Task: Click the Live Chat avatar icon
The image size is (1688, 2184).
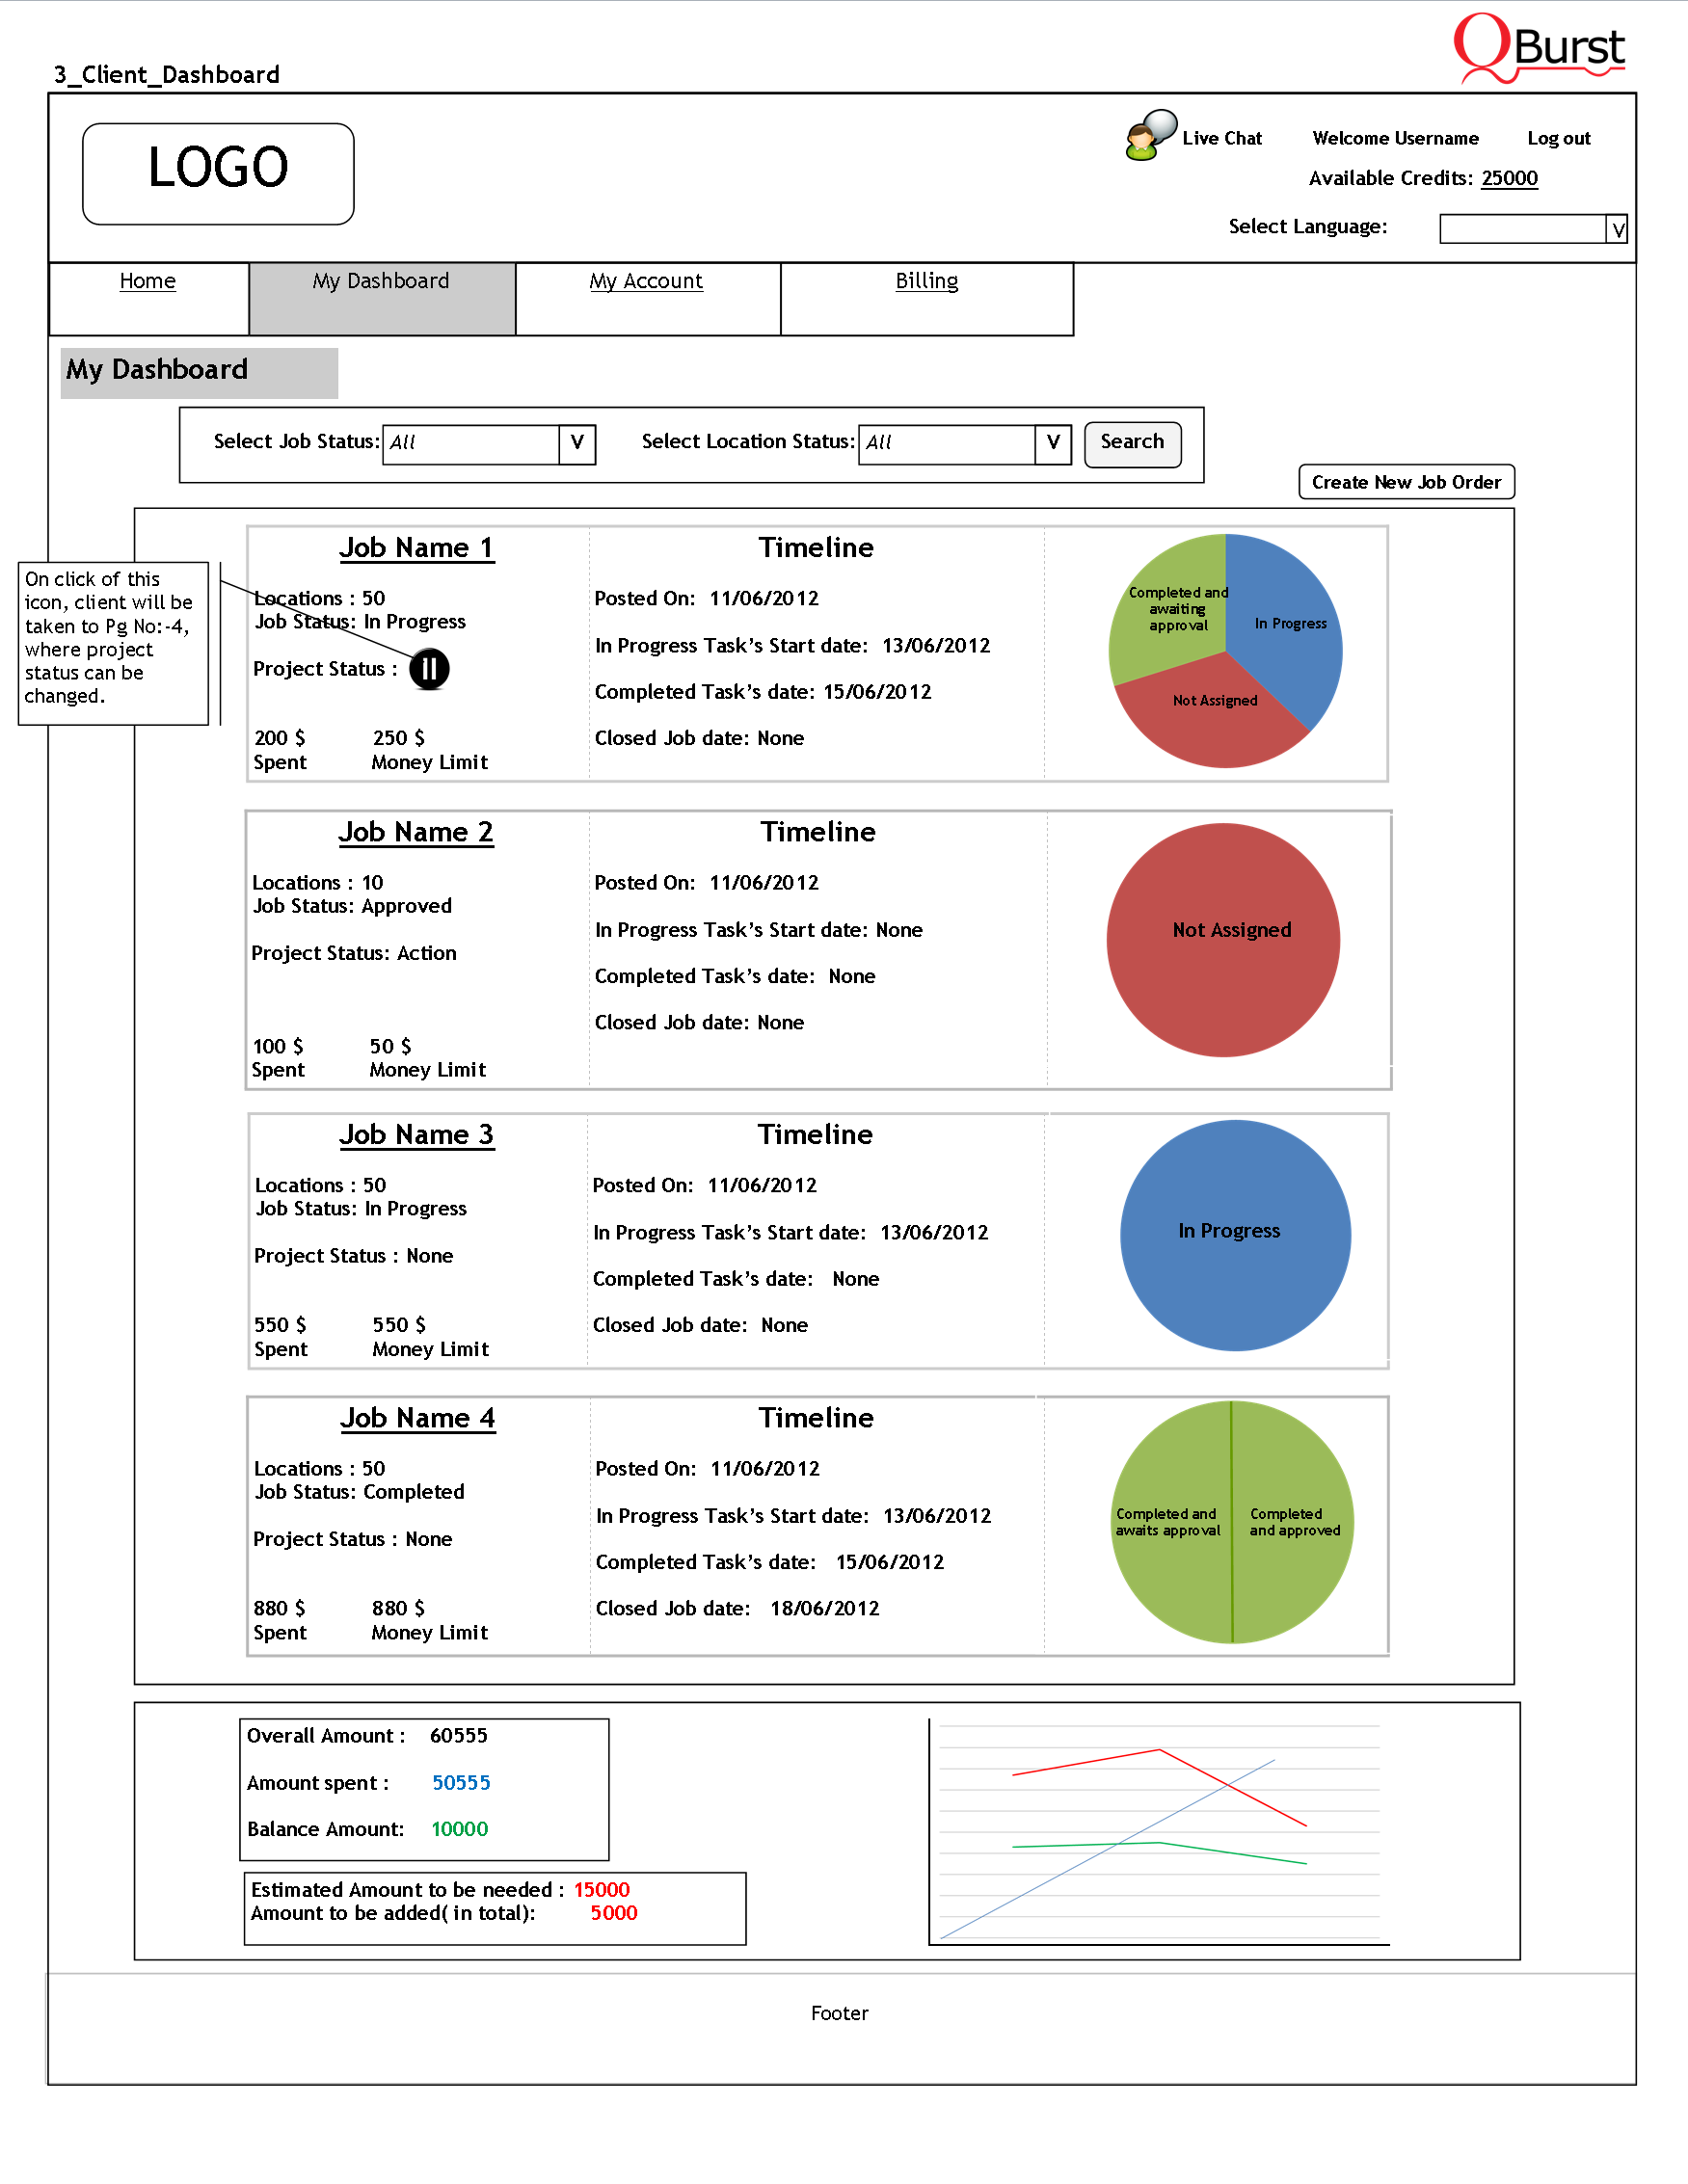Action: click(x=1149, y=135)
